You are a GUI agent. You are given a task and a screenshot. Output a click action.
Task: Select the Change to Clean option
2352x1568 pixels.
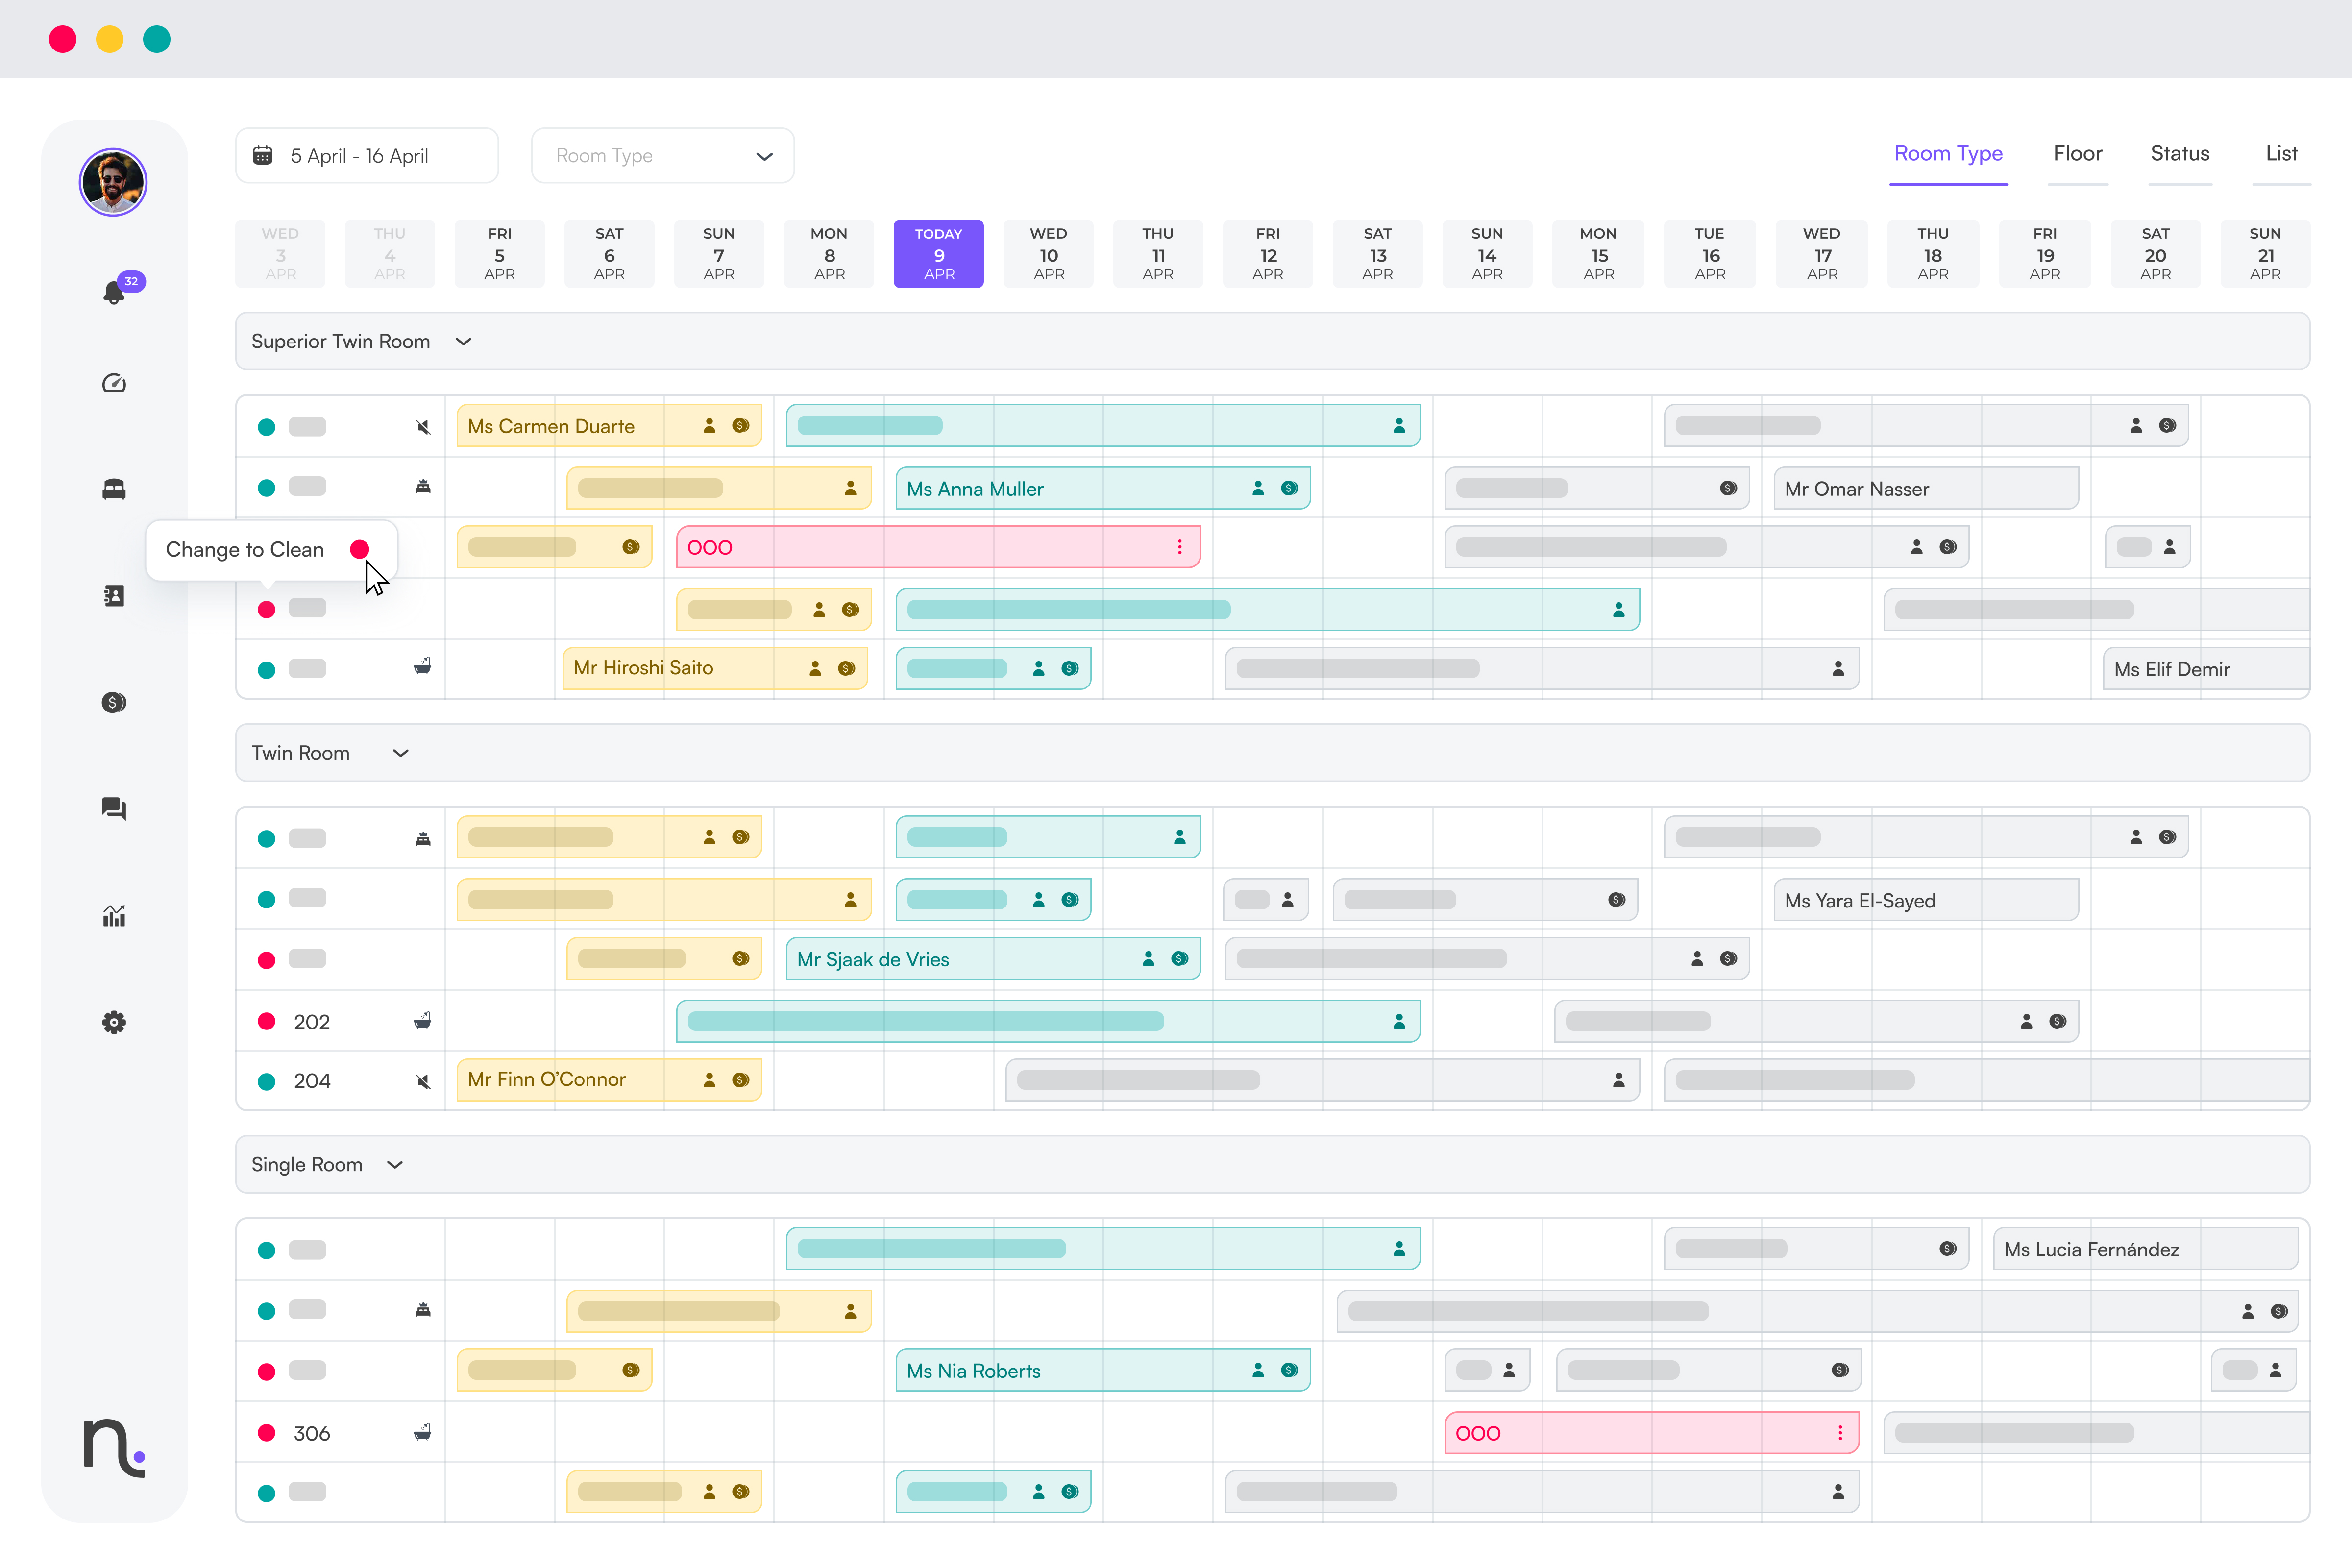pyautogui.click(x=245, y=549)
